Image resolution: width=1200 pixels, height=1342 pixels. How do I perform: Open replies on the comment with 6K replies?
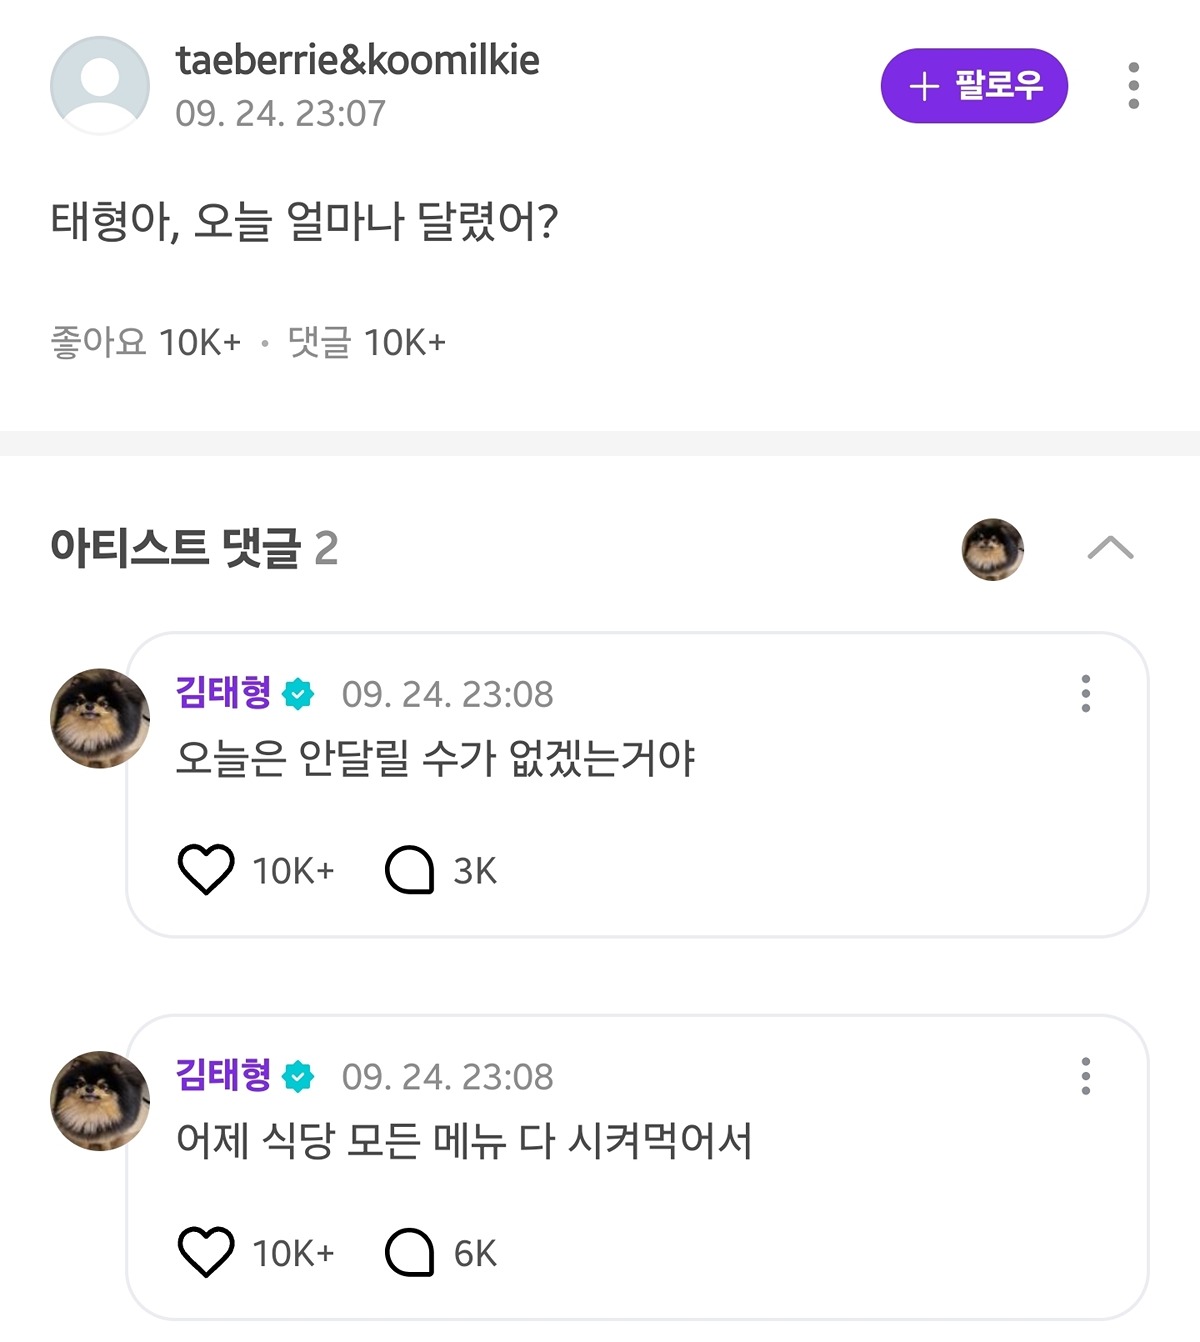410,1253
